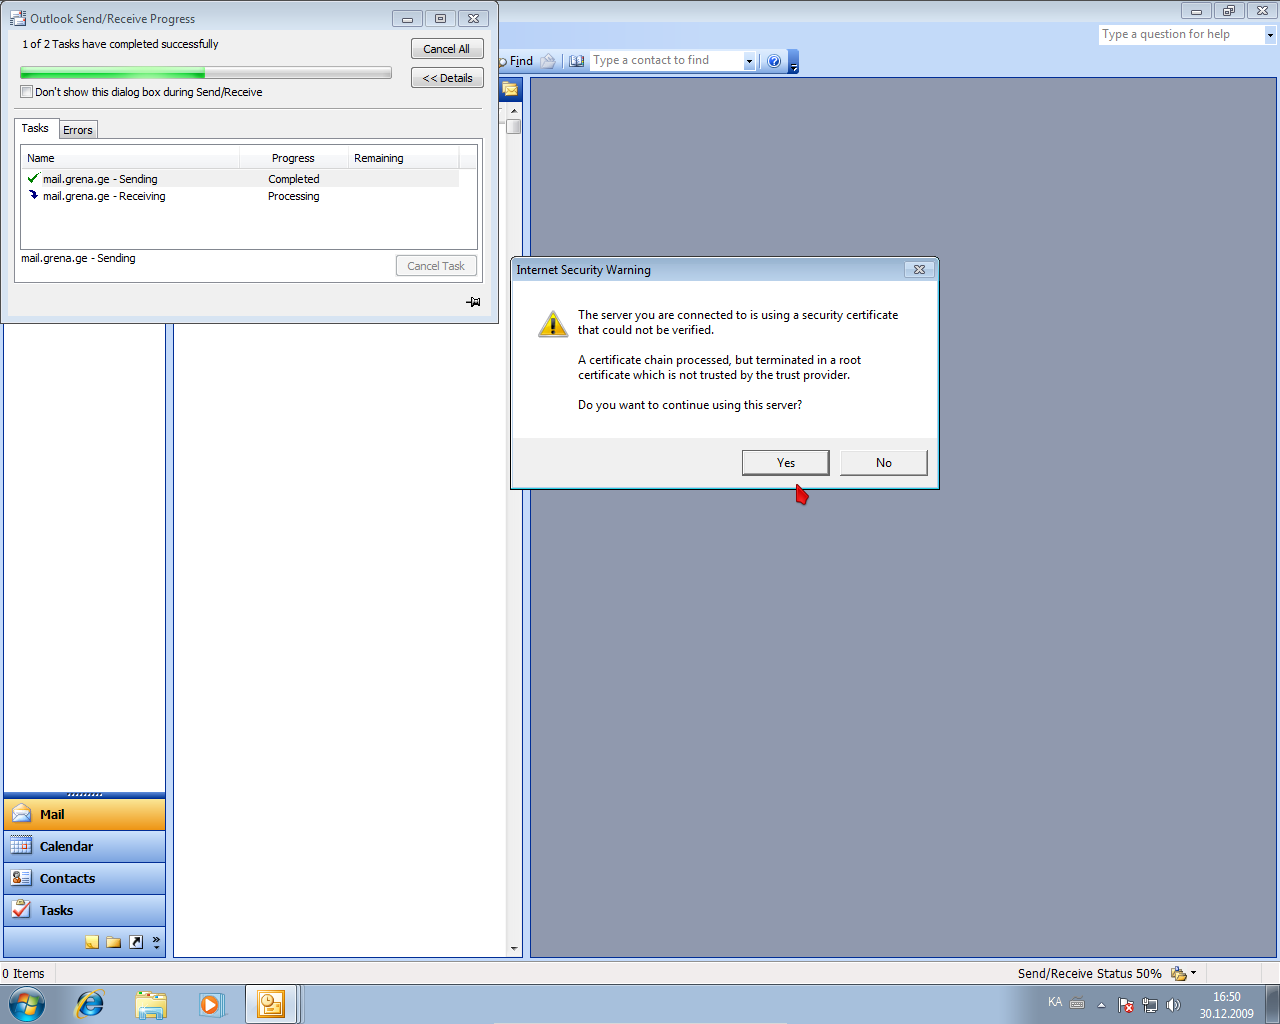The width and height of the screenshot is (1280, 1024).
Task: Open the Shortcuts icon in navigation pane
Action: [x=136, y=942]
